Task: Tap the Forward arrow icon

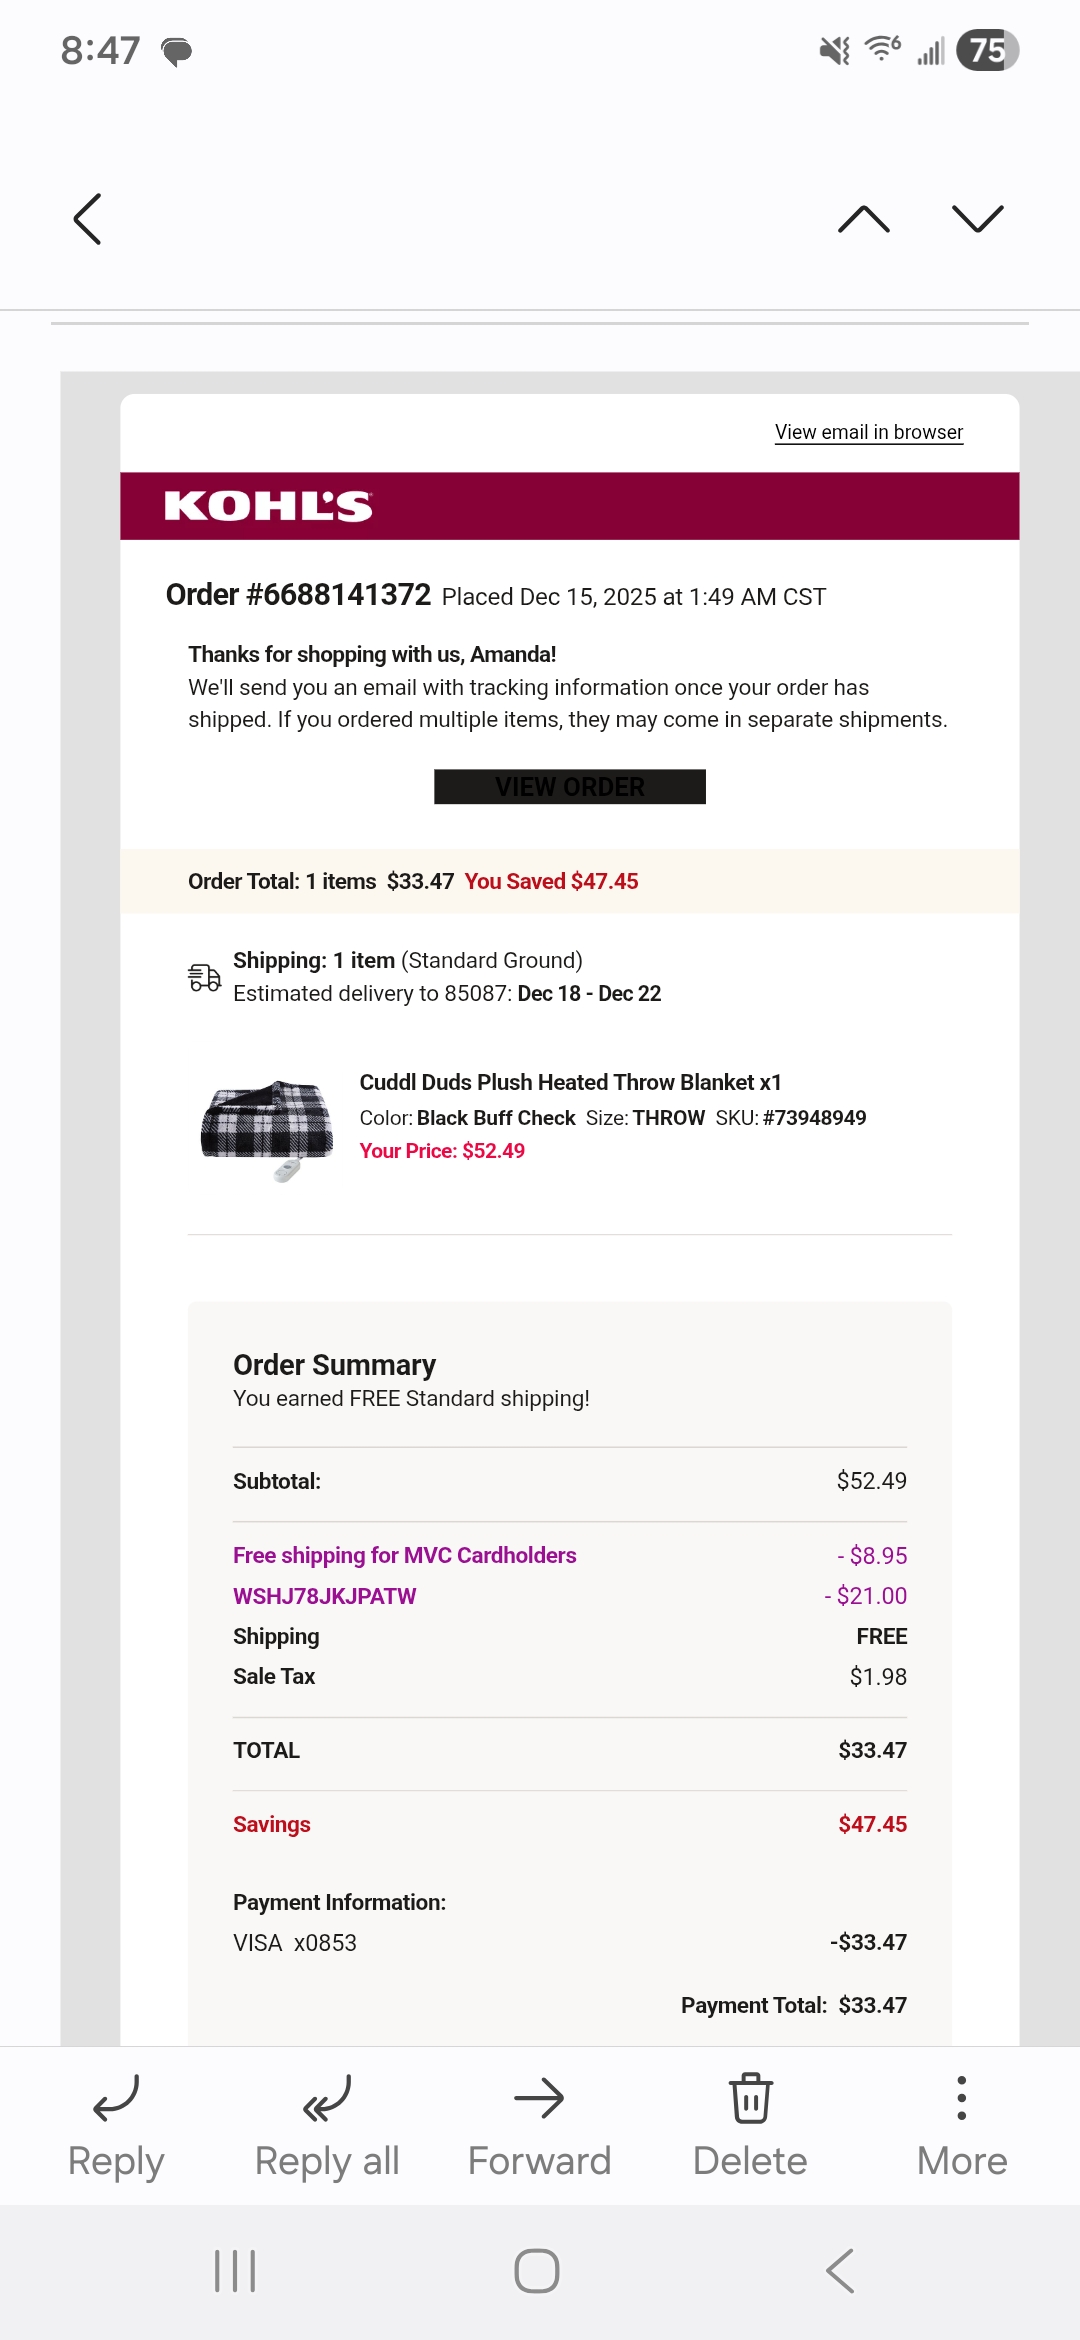Action: (x=539, y=2097)
